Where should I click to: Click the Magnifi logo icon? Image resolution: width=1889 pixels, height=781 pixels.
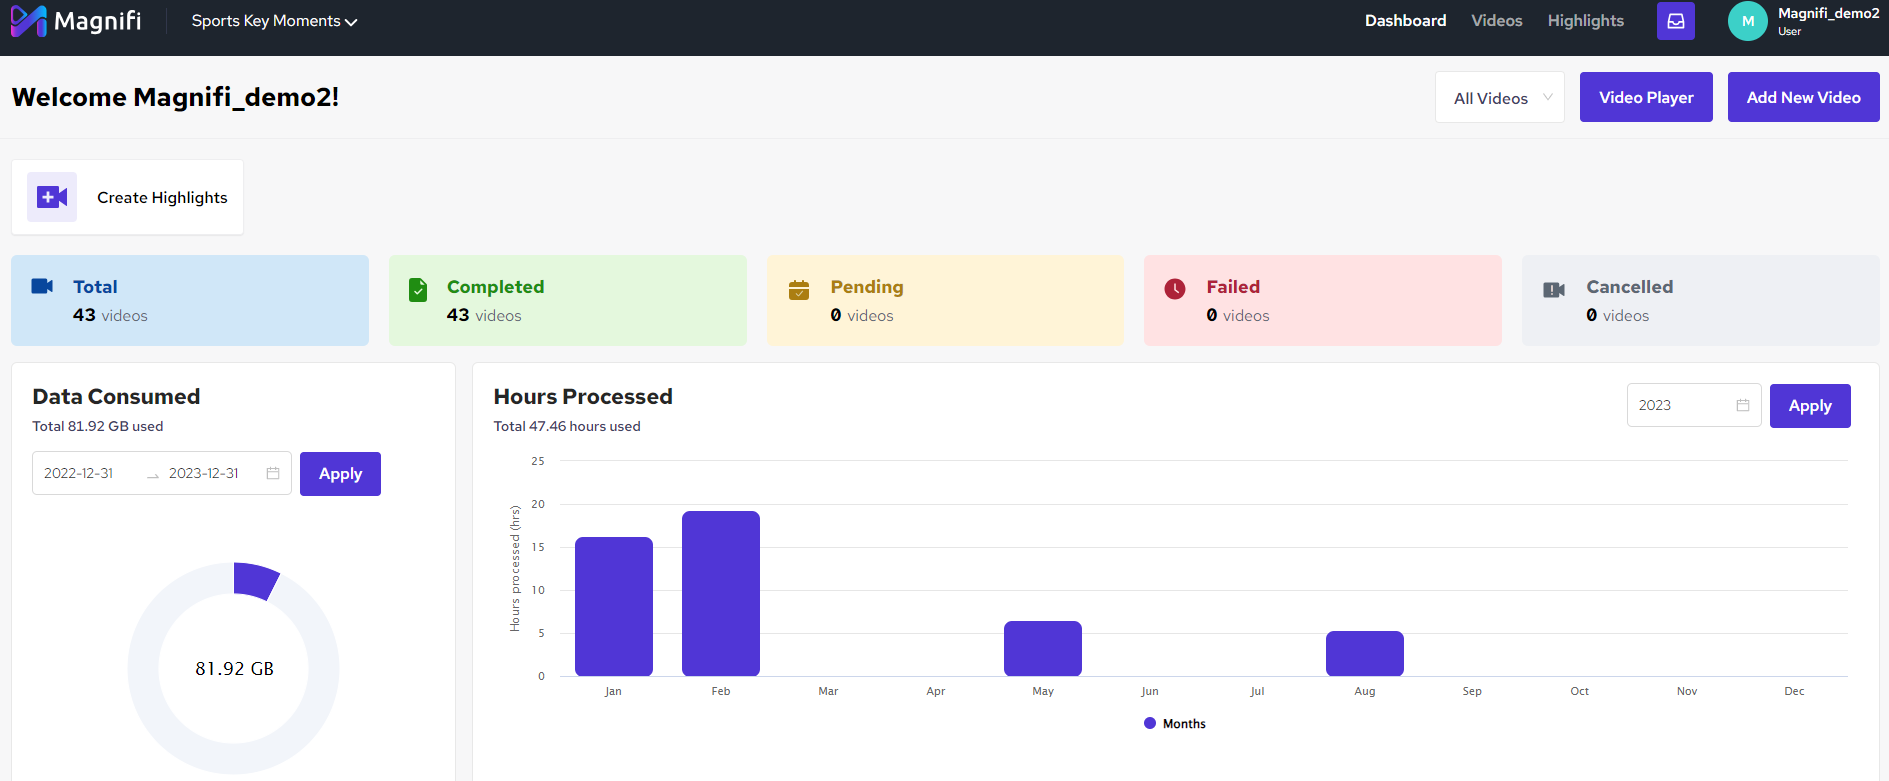28,21
